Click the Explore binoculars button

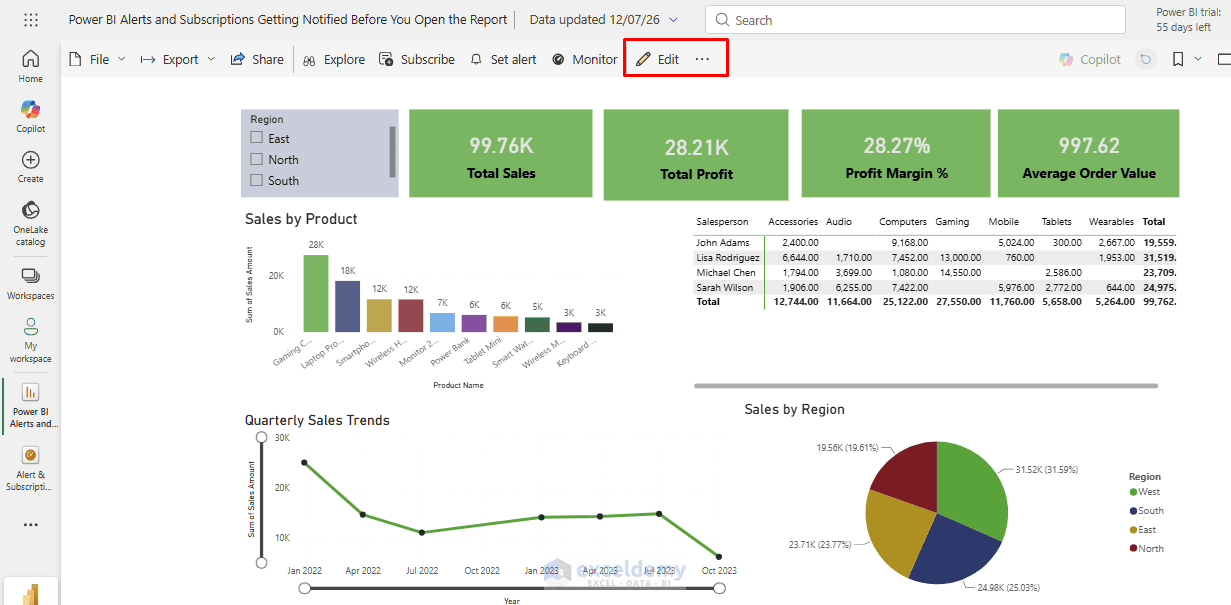click(334, 60)
